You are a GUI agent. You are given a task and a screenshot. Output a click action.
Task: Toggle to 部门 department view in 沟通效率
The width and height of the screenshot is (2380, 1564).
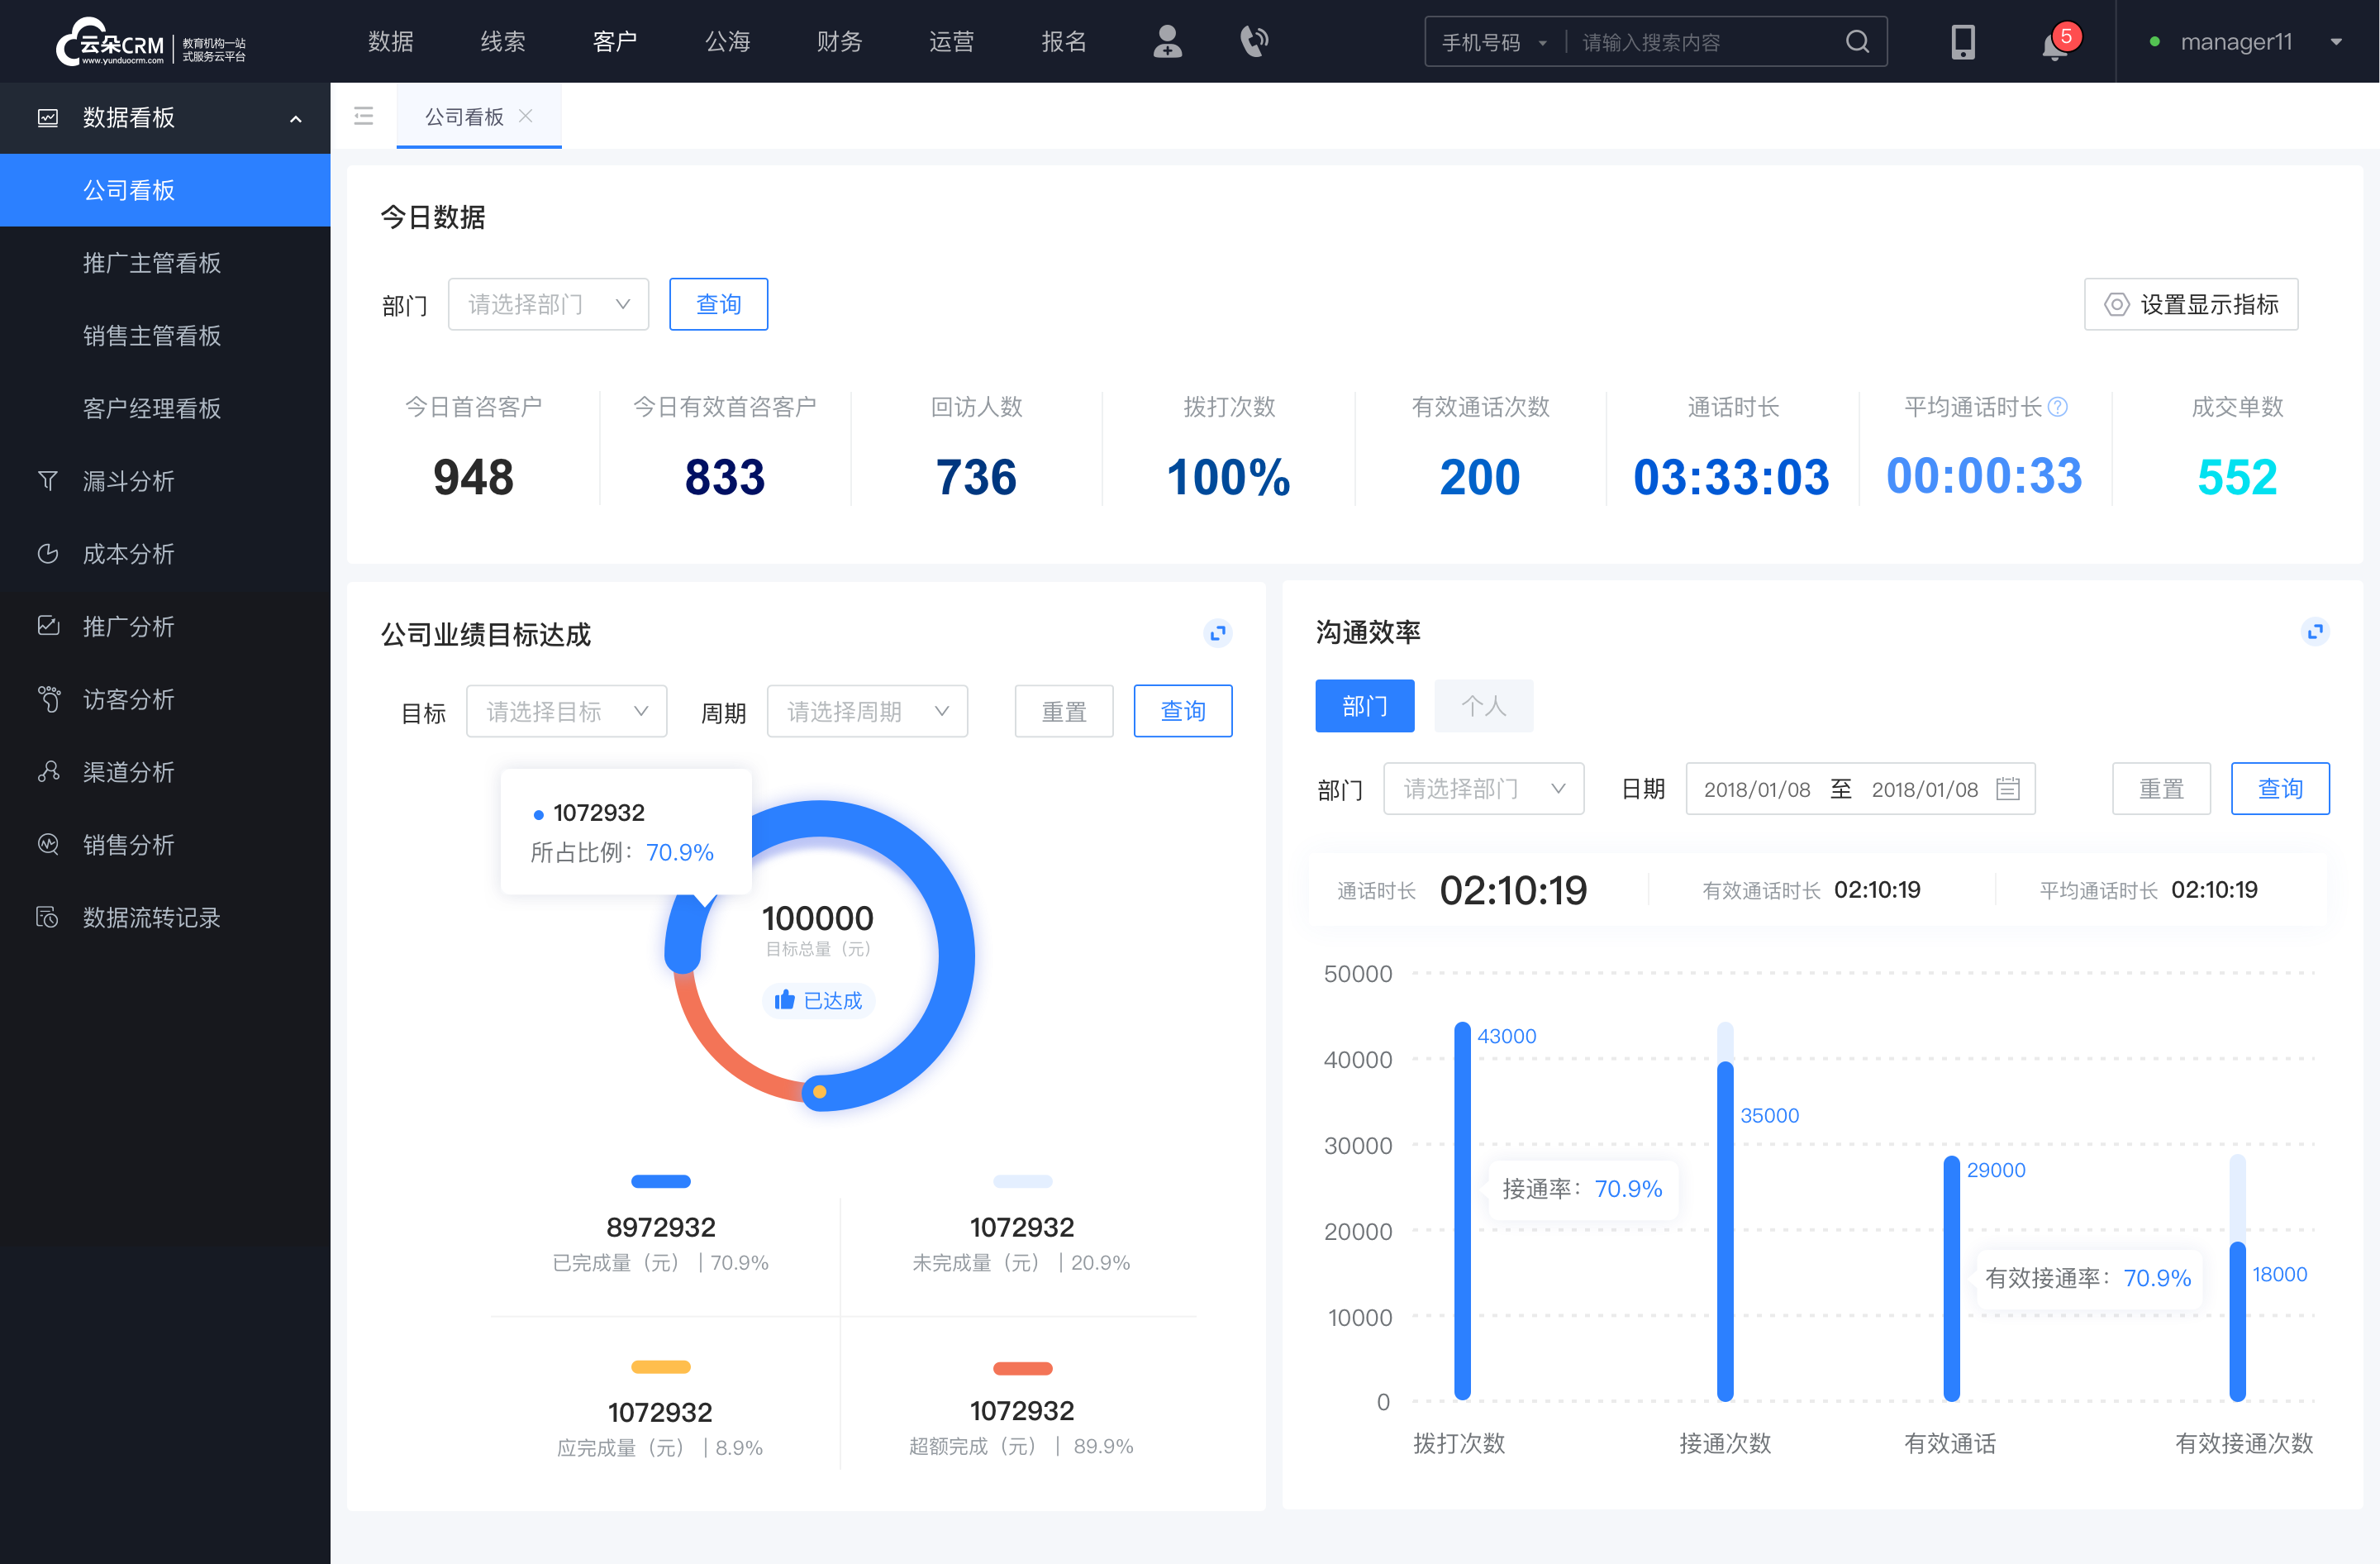(1366, 703)
